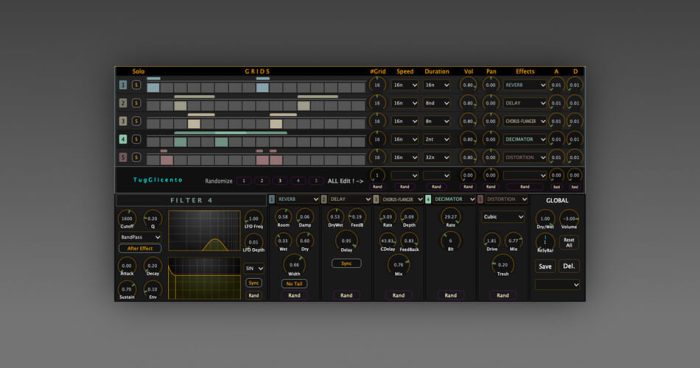700x368 pixels.
Task: Click the filter Sustain knob
Action: [127, 289]
